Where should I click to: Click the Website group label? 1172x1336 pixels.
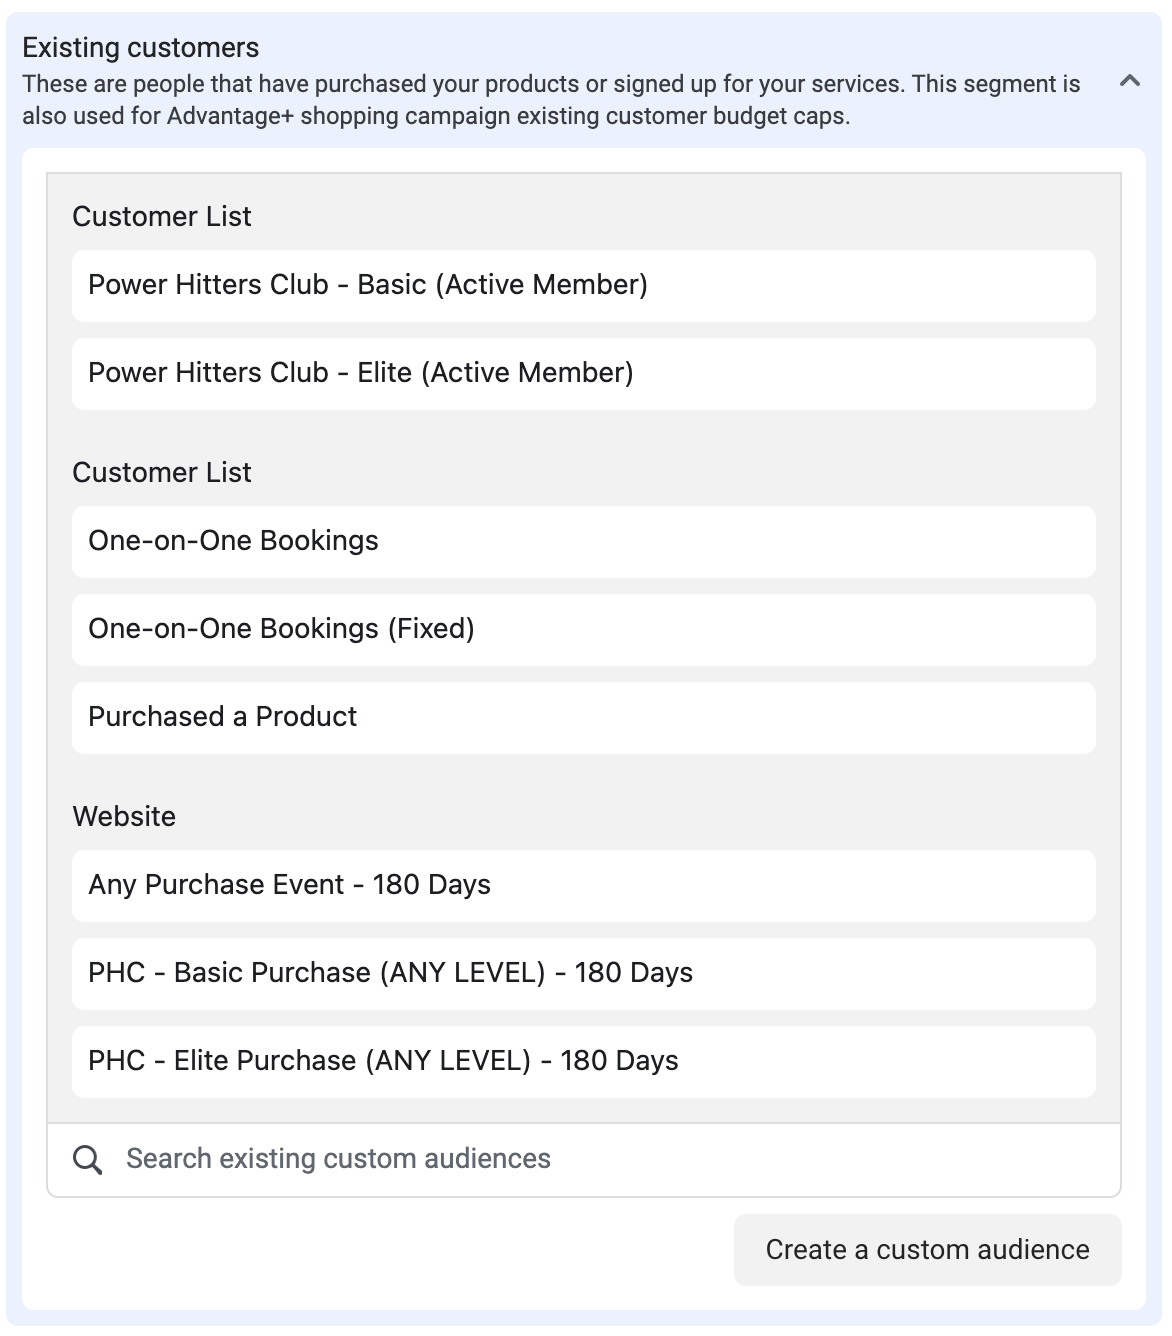(x=124, y=816)
